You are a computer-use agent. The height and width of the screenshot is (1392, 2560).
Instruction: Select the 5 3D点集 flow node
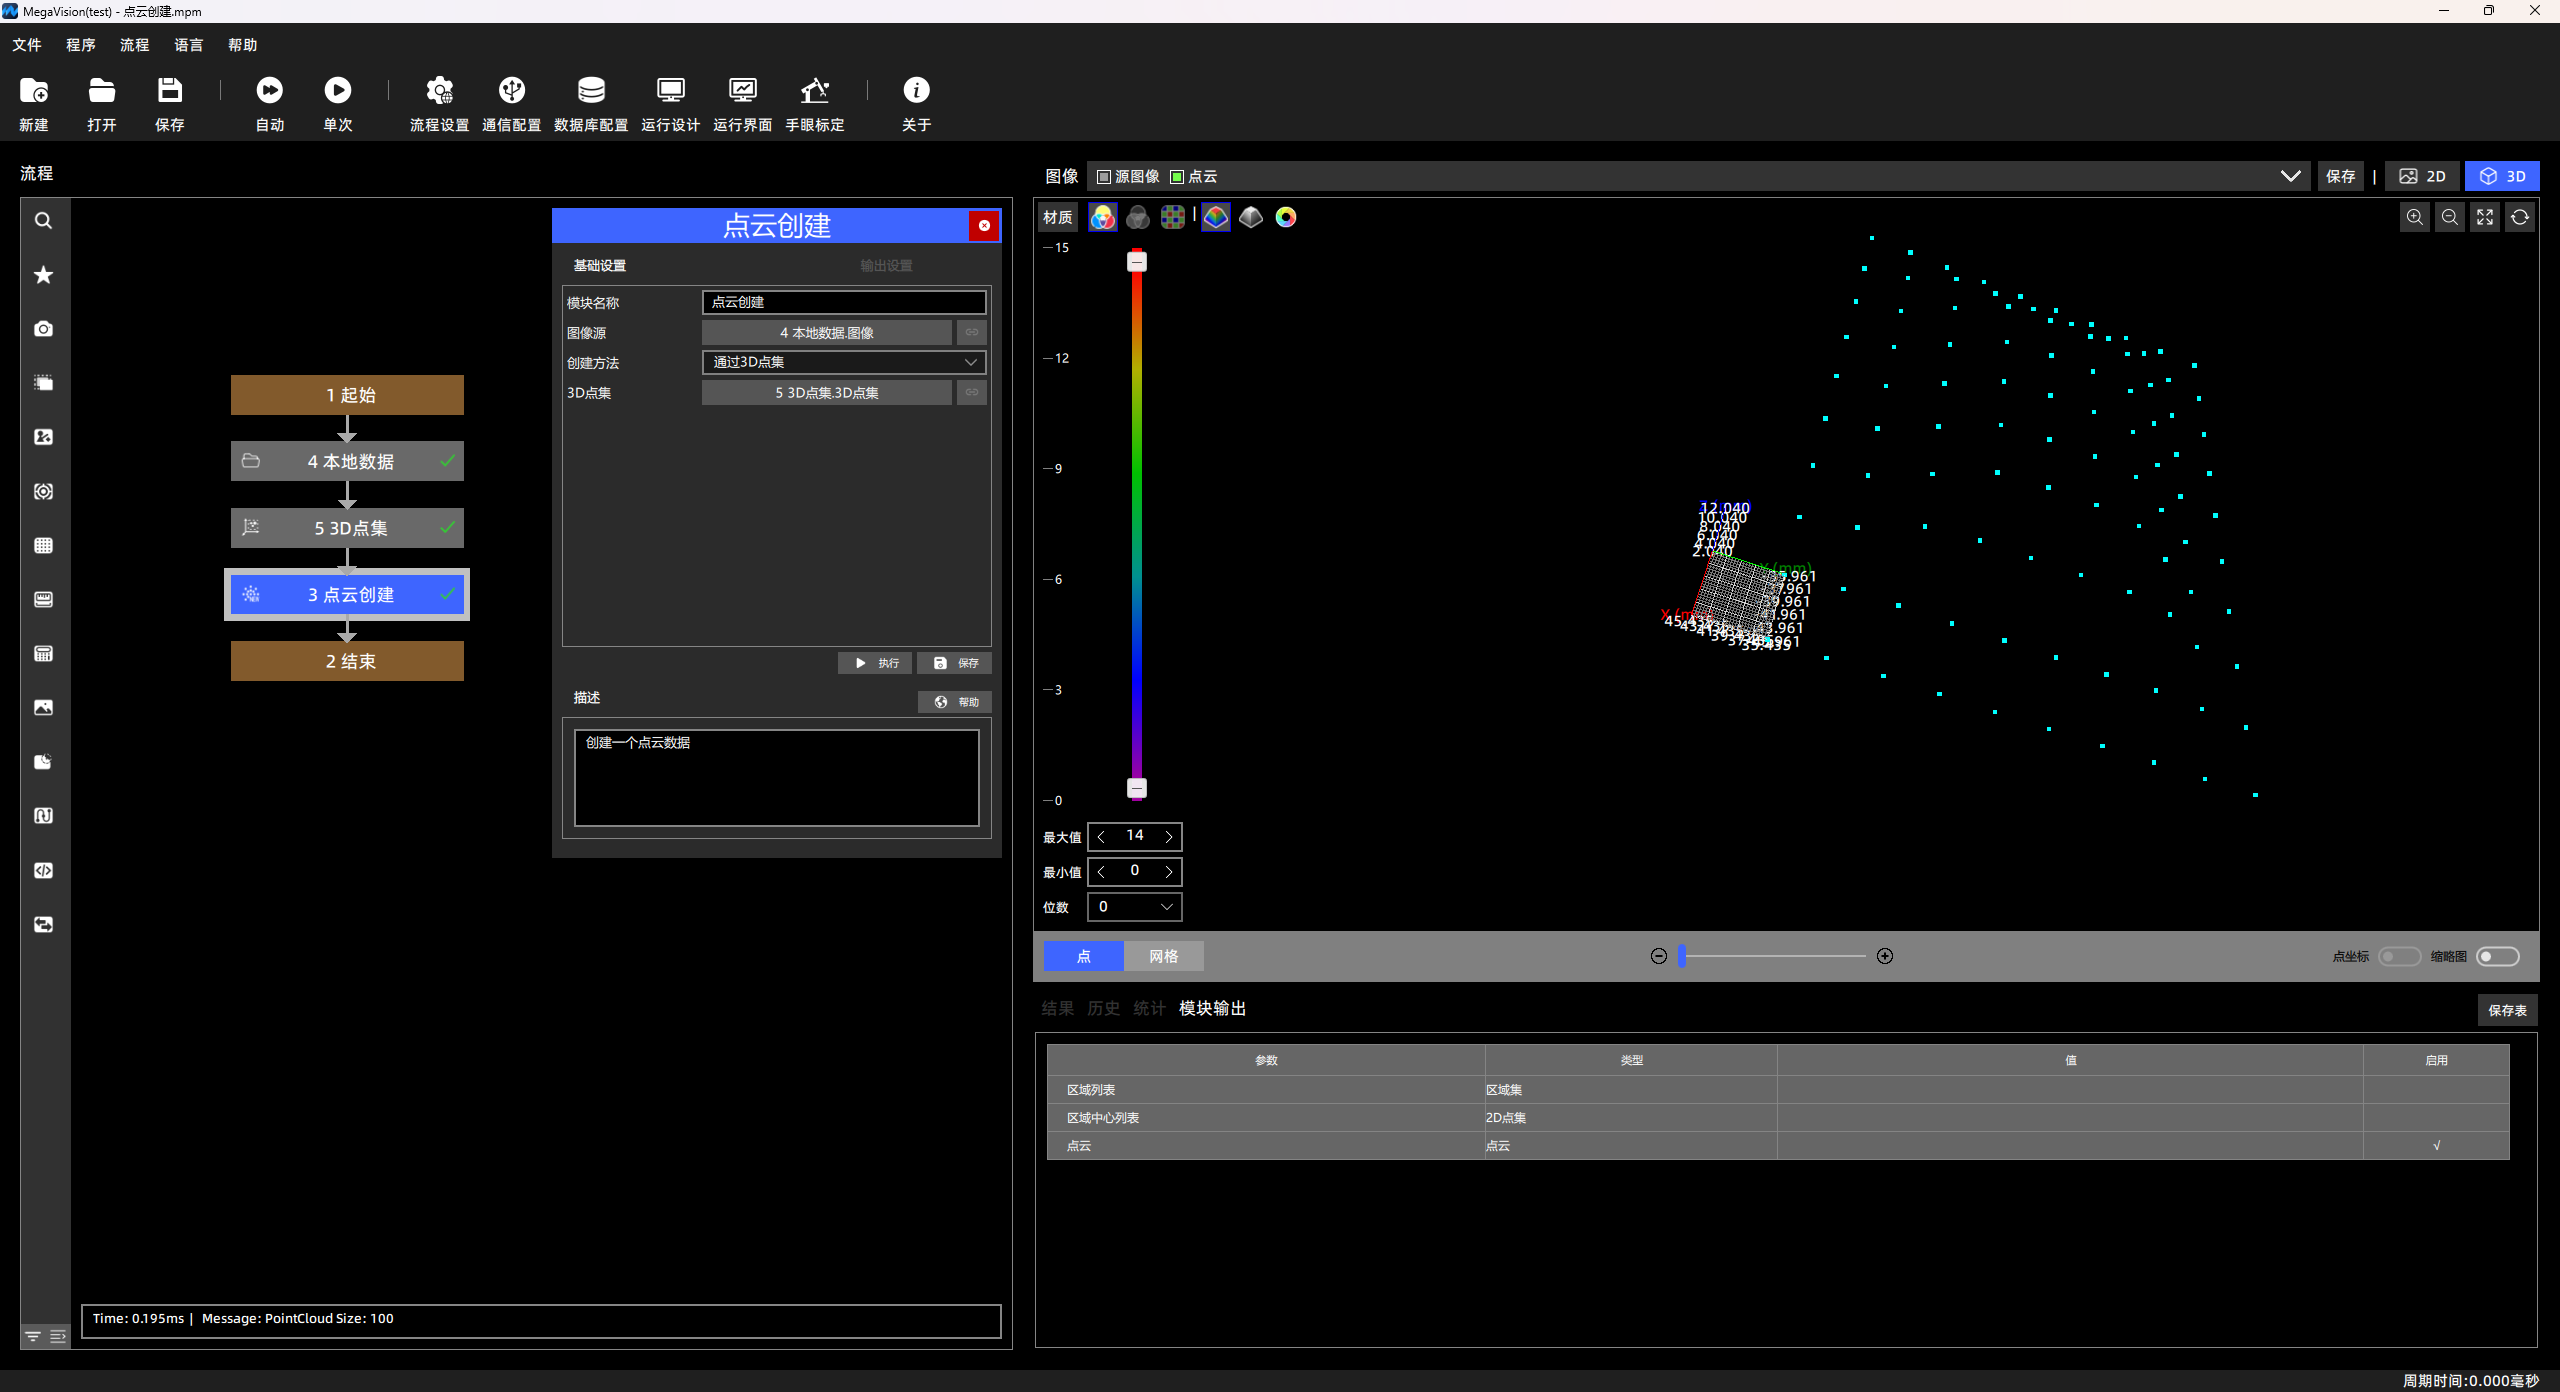click(347, 528)
